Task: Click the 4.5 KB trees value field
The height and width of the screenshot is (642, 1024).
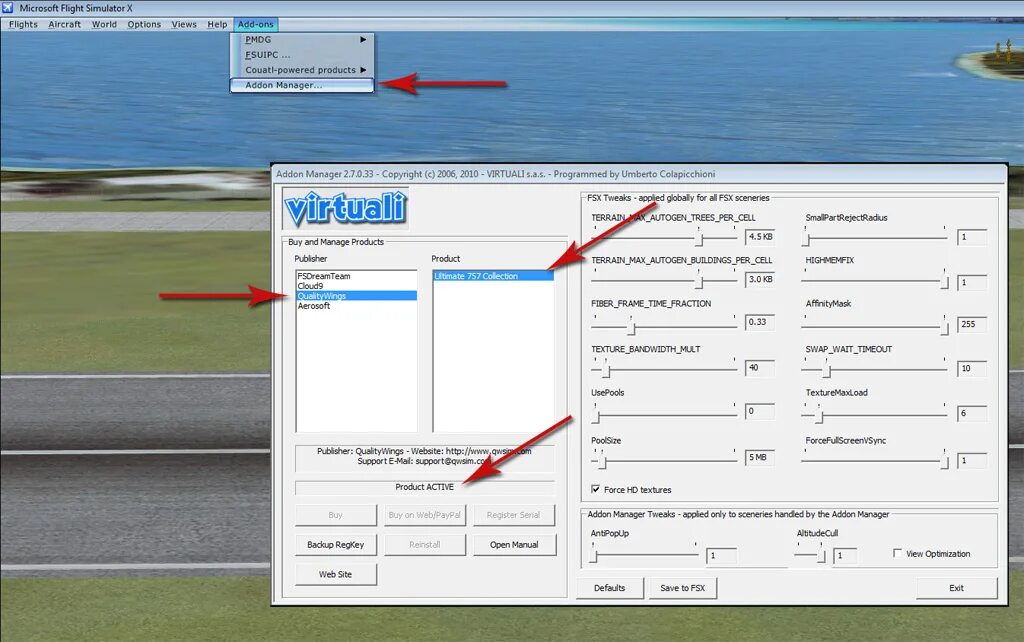Action: pos(760,236)
